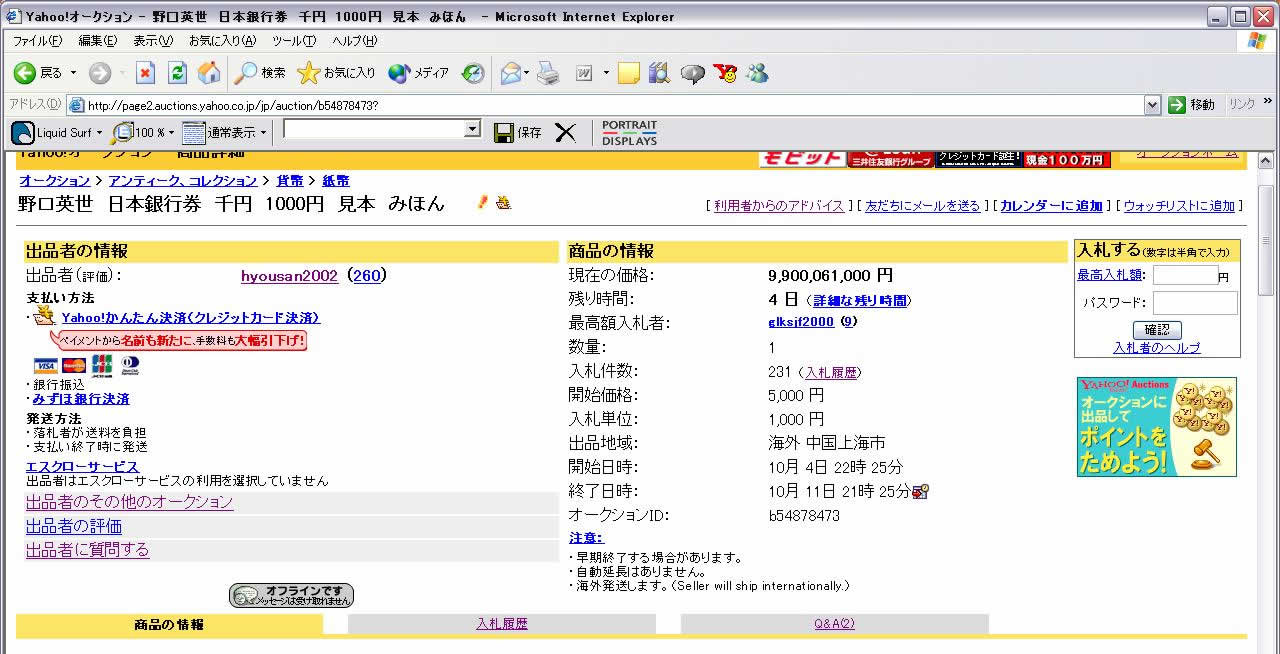1280x654 pixels.
Task: Open the Discuss speech bubble icon
Action: [x=692, y=73]
